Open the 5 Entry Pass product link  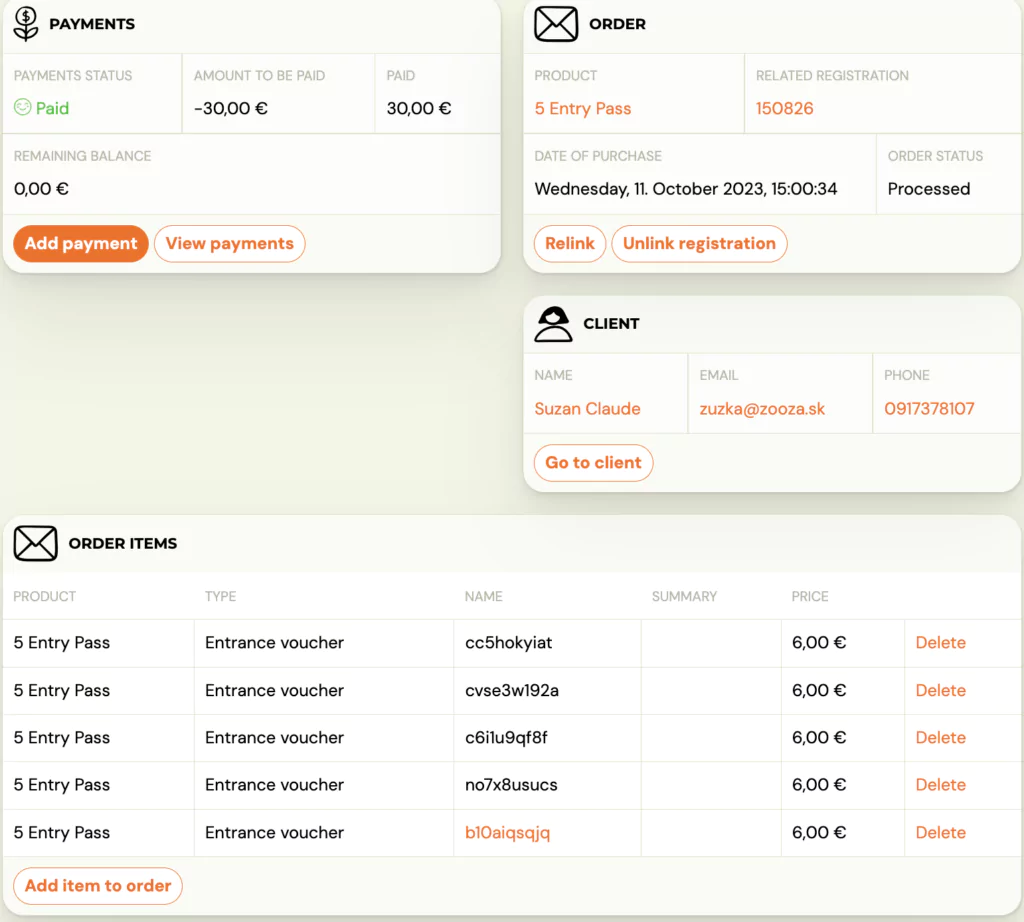tap(583, 108)
